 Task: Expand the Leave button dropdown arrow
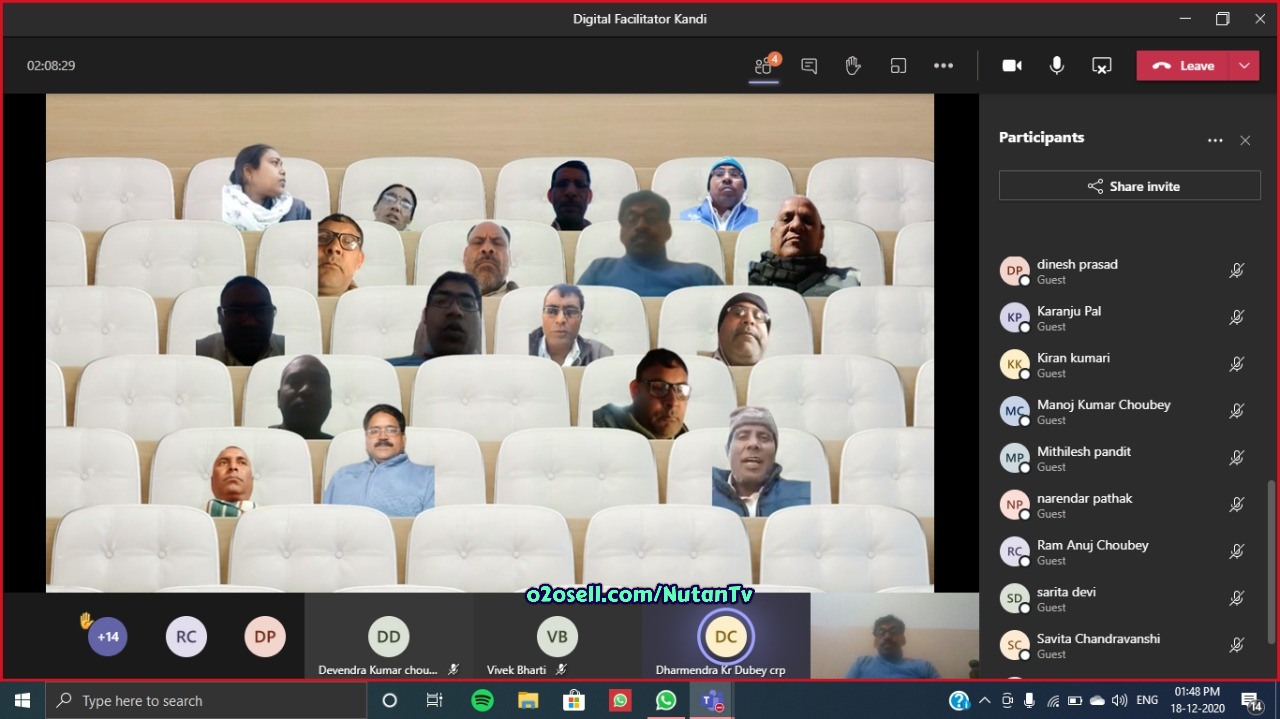click(1244, 66)
